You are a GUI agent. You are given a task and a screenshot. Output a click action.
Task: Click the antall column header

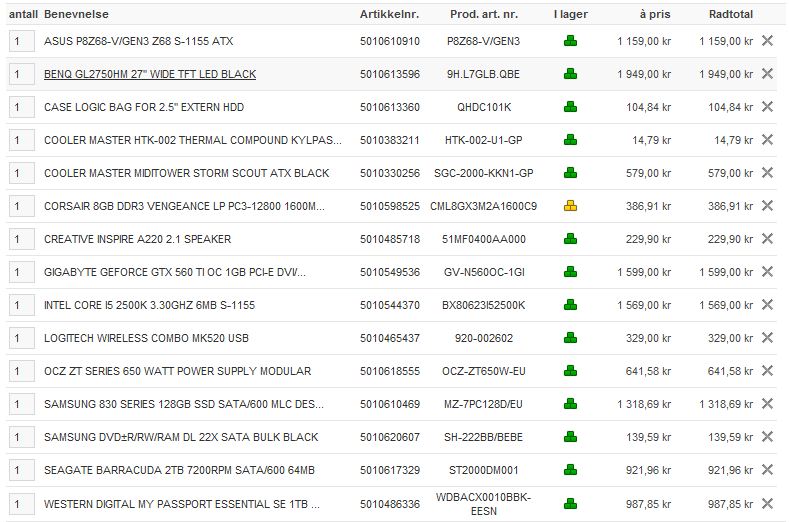pos(23,14)
